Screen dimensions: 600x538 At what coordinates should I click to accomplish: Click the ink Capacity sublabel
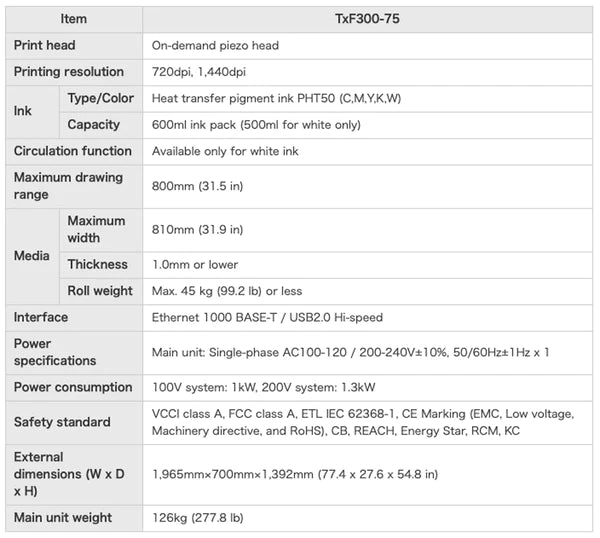tap(94, 125)
